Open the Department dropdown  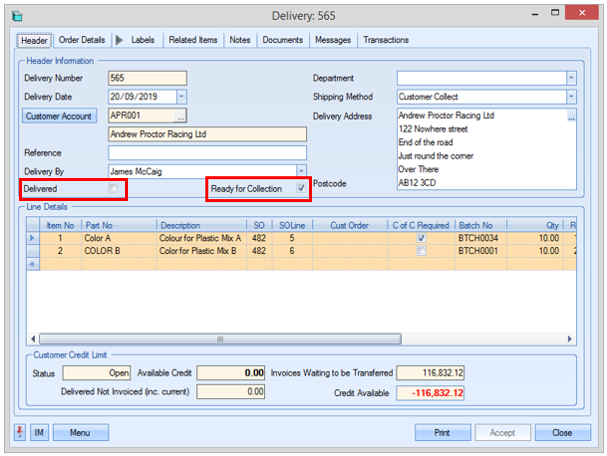point(571,78)
